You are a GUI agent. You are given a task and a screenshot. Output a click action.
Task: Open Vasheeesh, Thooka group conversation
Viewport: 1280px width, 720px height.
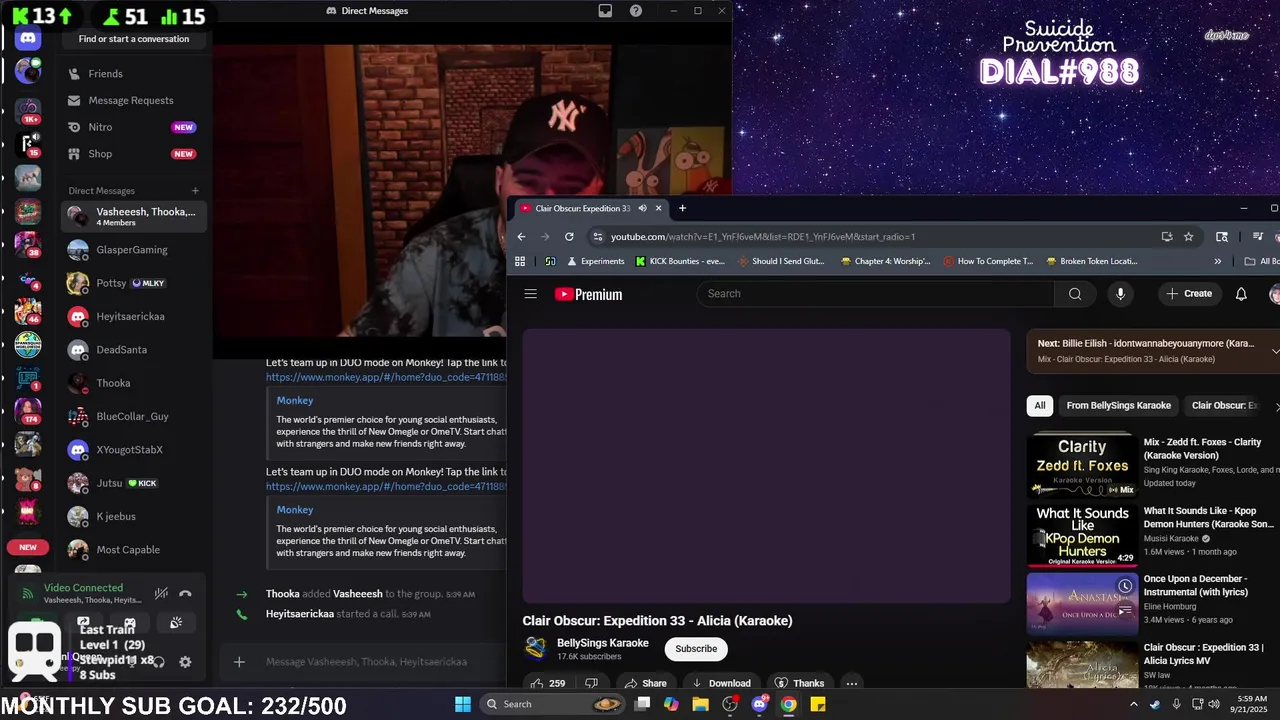pos(133,216)
